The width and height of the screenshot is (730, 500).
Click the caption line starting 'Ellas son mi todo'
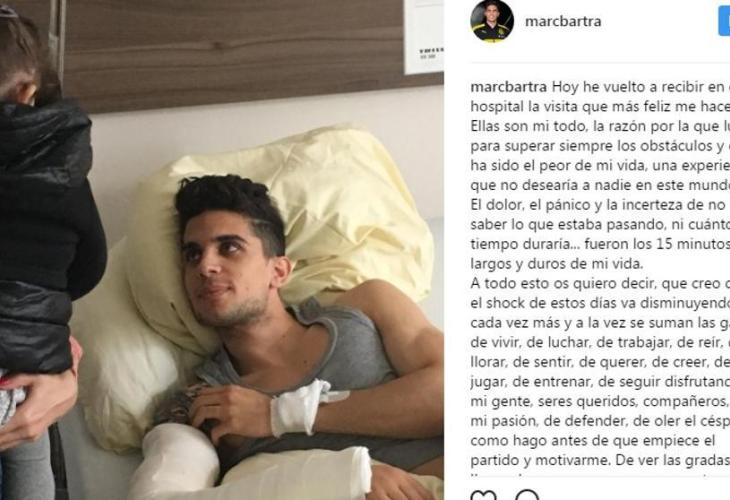[x=600, y=126]
